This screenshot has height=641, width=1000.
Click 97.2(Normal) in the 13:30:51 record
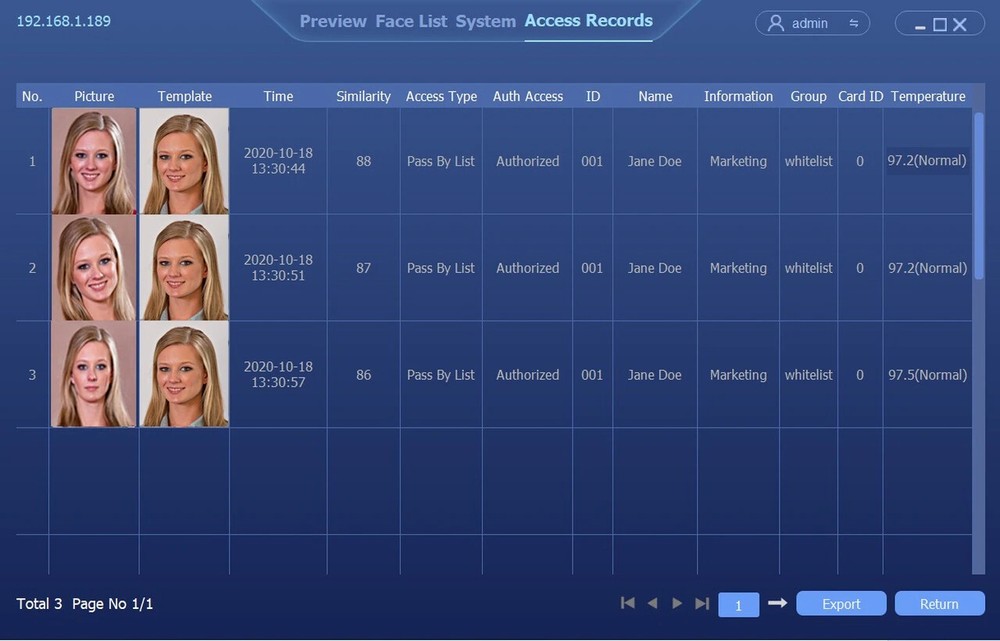point(928,268)
